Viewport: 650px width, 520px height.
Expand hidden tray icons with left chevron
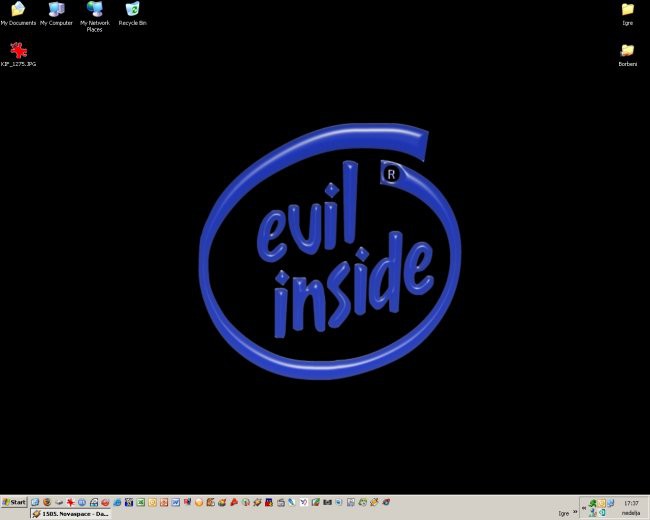[x=584, y=508]
